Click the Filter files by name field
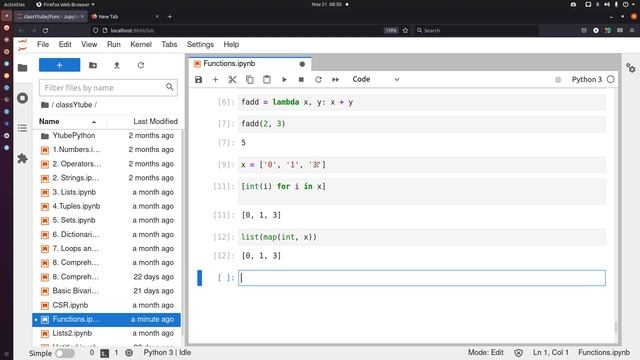This screenshot has height=360, width=640. [108, 88]
